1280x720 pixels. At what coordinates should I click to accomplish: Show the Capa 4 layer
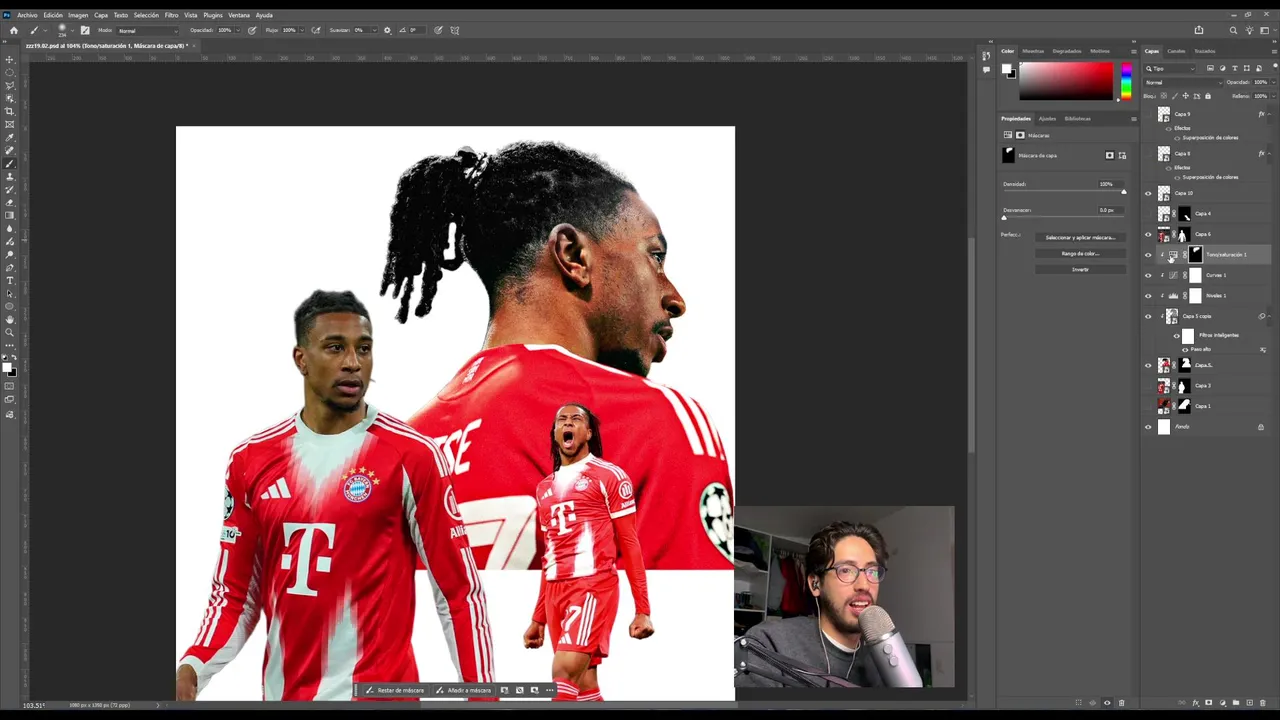pyautogui.click(x=1148, y=214)
